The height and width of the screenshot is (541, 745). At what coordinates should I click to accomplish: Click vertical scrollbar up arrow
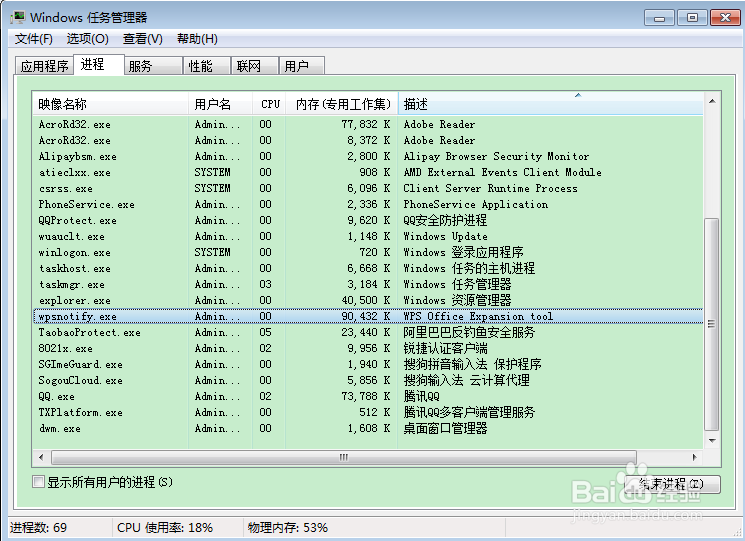coord(712,101)
